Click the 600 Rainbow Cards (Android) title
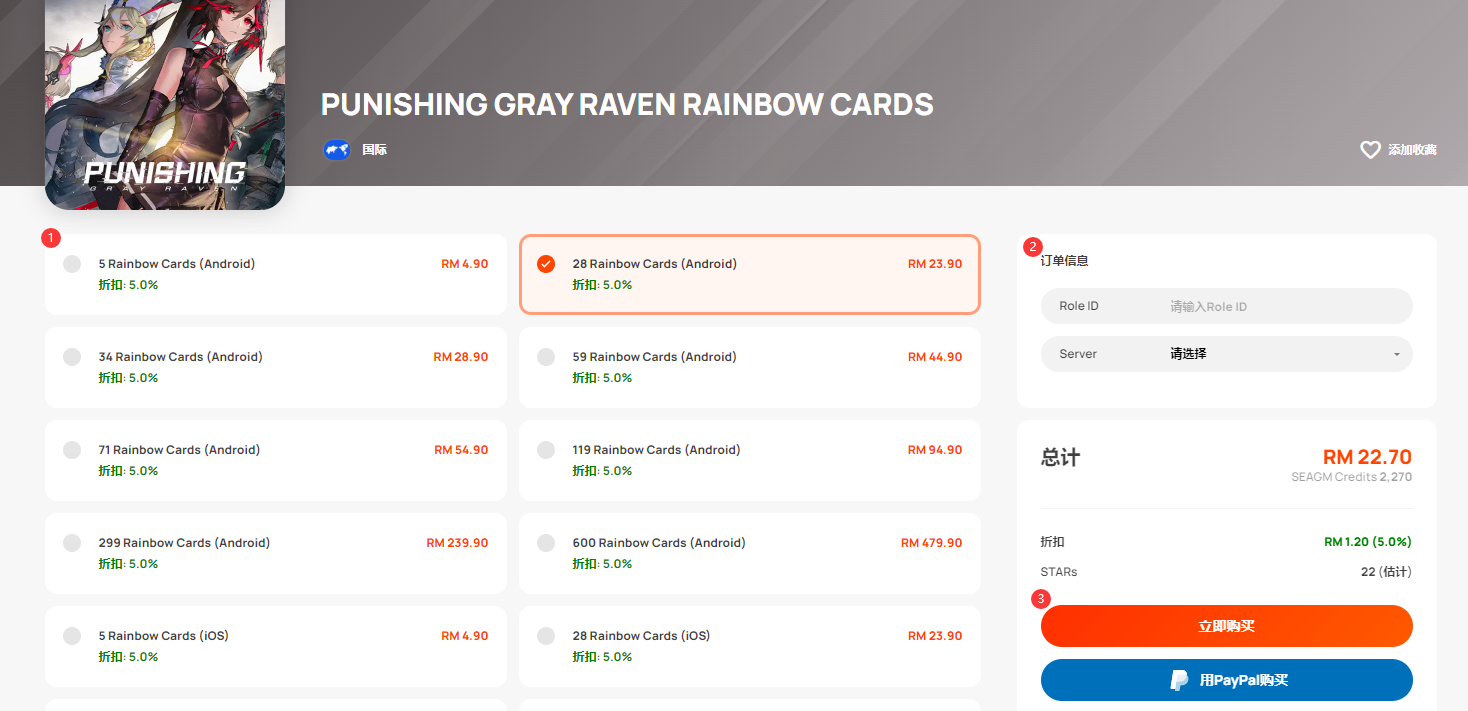The height and width of the screenshot is (711, 1468). pos(659,543)
